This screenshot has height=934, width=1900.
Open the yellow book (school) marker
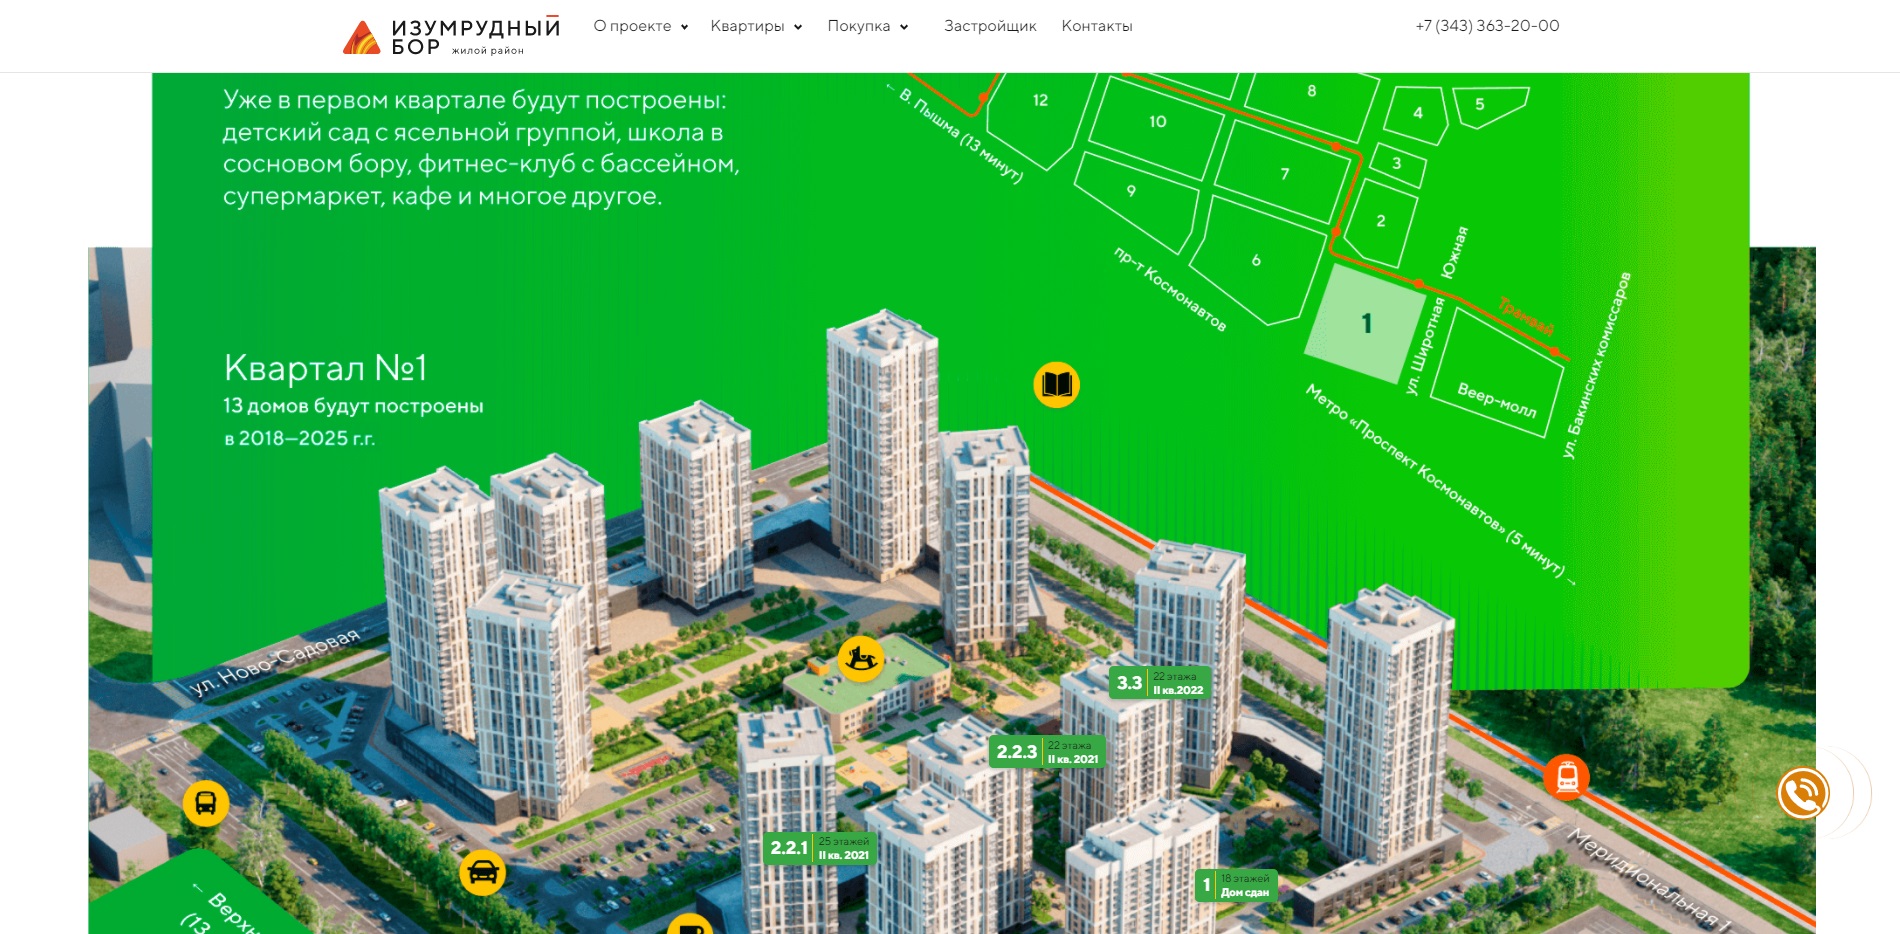[x=1056, y=385]
